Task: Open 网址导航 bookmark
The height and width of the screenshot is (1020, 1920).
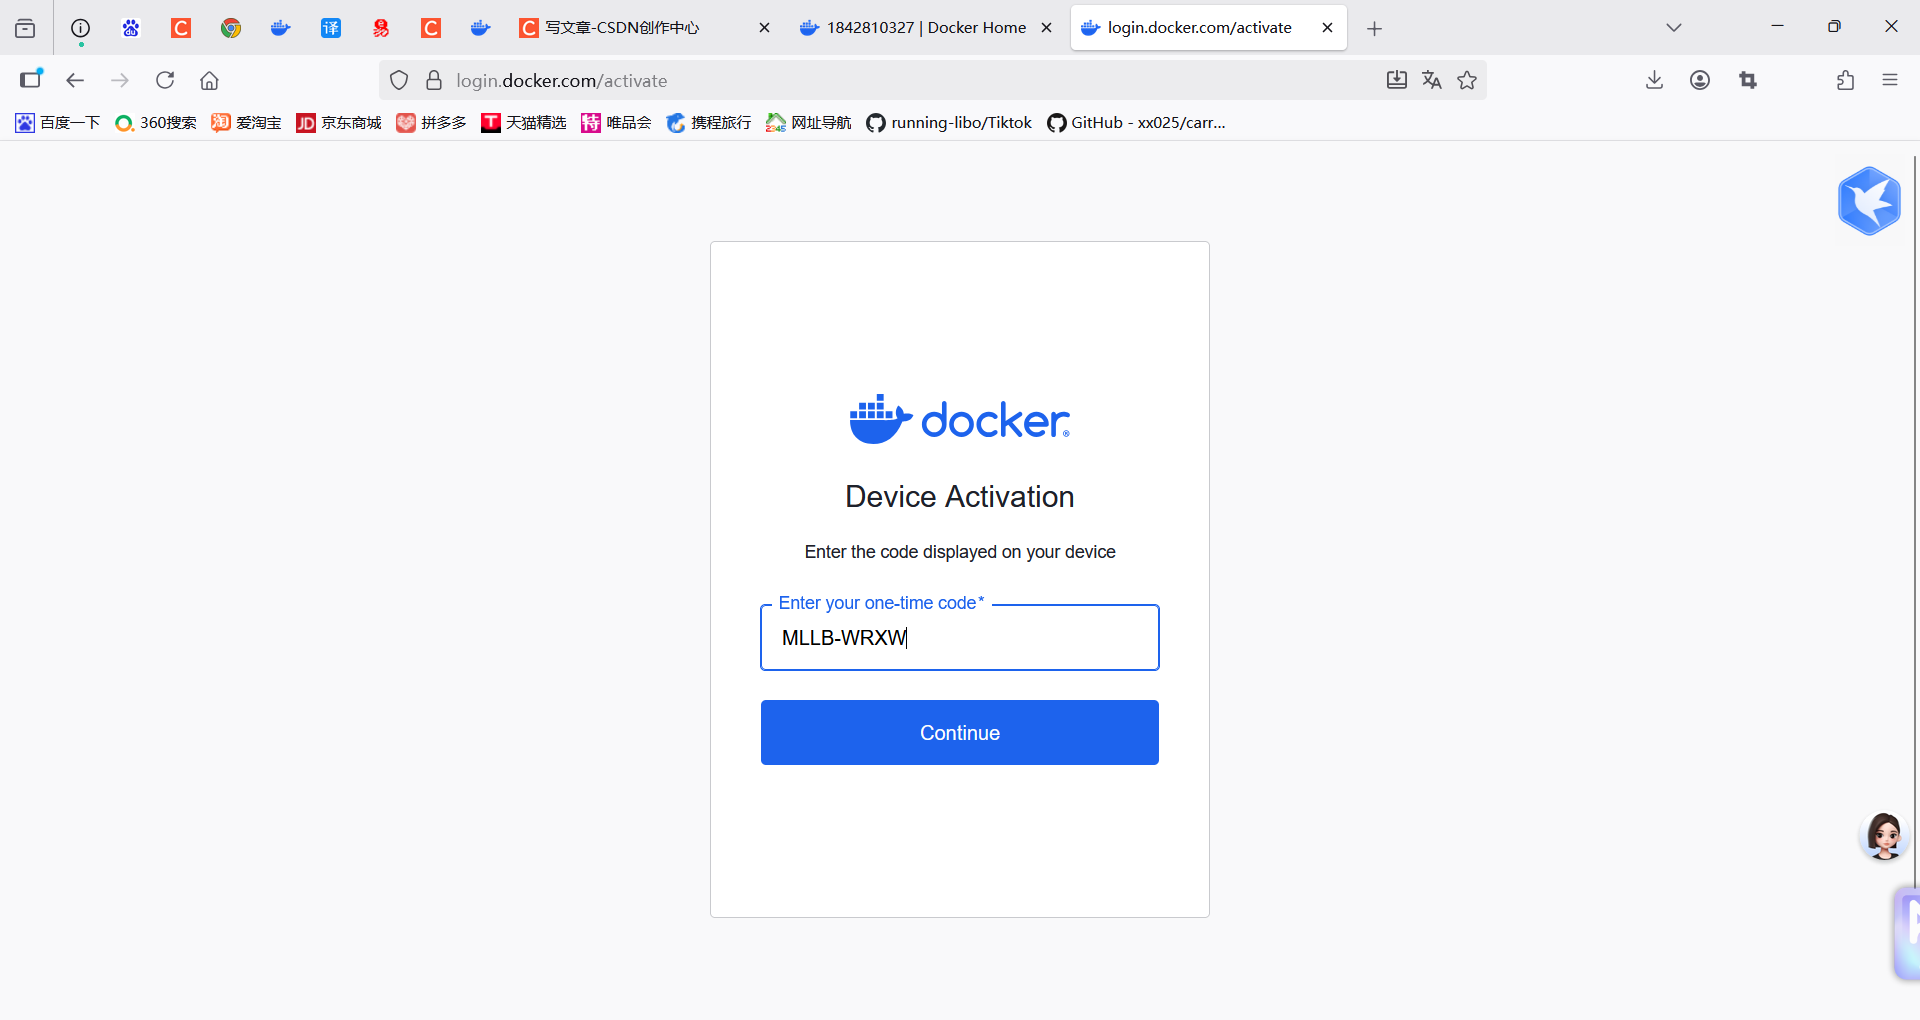Action: [x=809, y=122]
